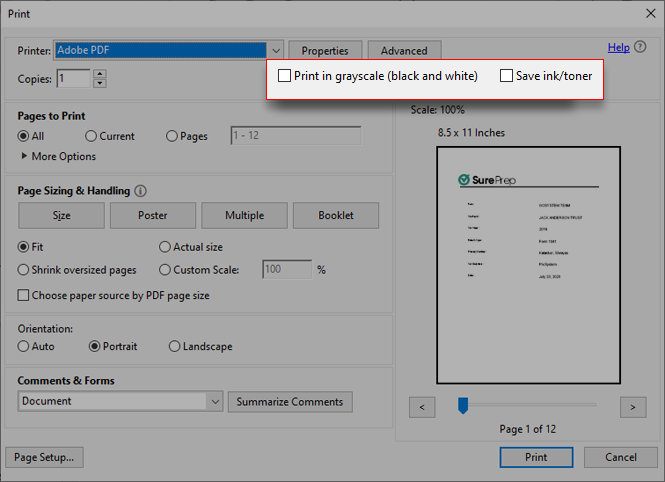Increase the copies count with up arrow
Image resolution: width=665 pixels, height=482 pixels.
coord(99,74)
